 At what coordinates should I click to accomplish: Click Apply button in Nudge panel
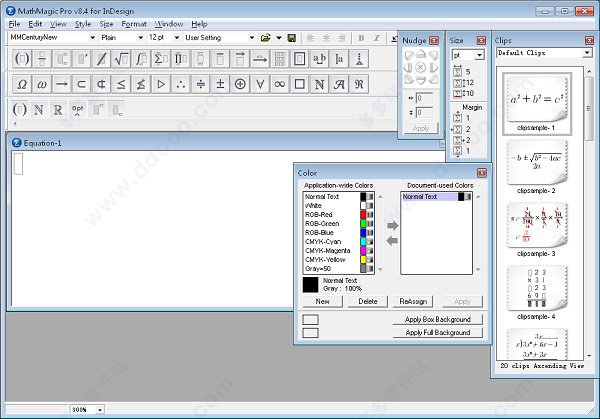421,128
